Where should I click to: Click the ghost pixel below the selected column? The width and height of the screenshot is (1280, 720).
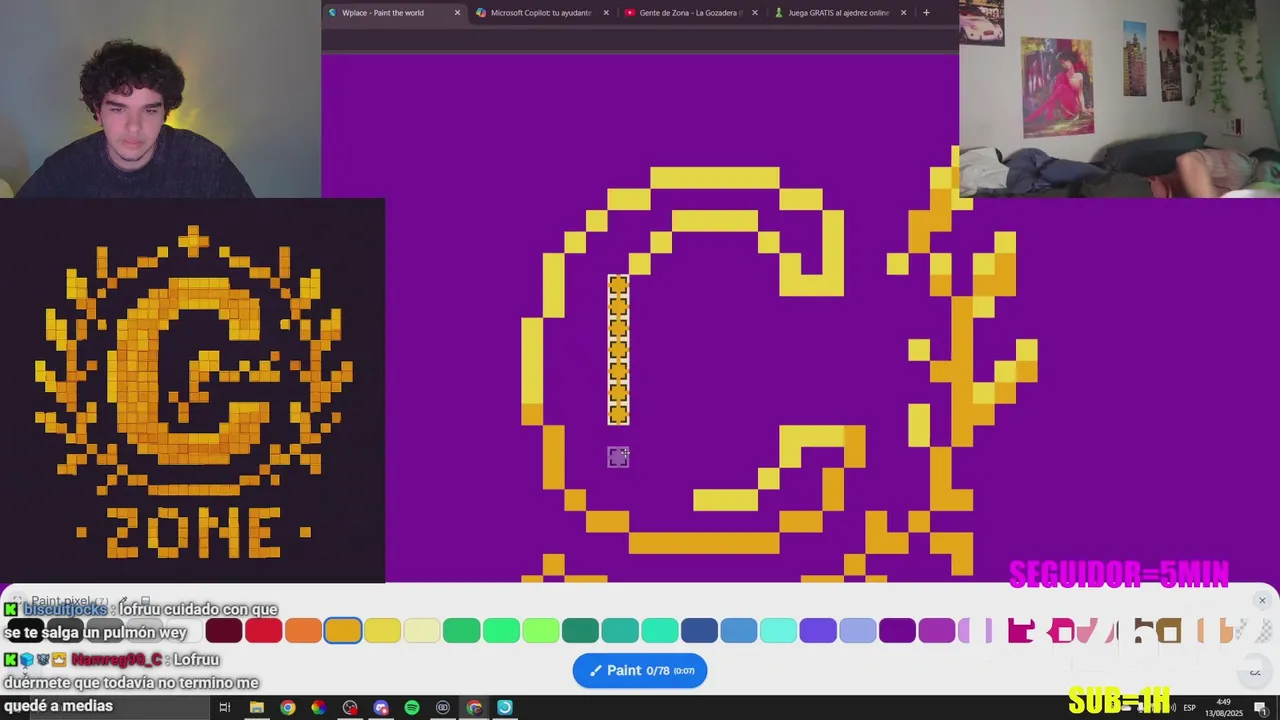(x=618, y=457)
